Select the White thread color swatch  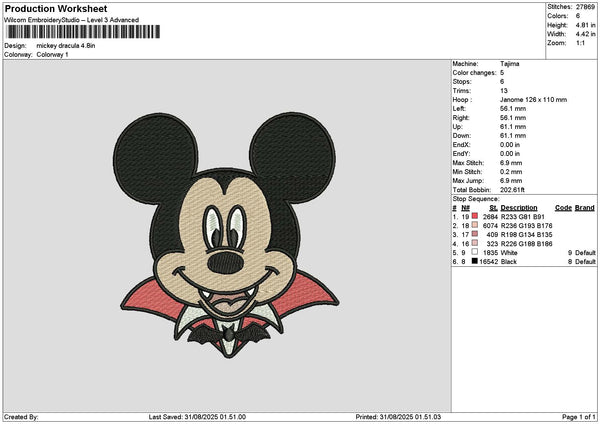(474, 252)
